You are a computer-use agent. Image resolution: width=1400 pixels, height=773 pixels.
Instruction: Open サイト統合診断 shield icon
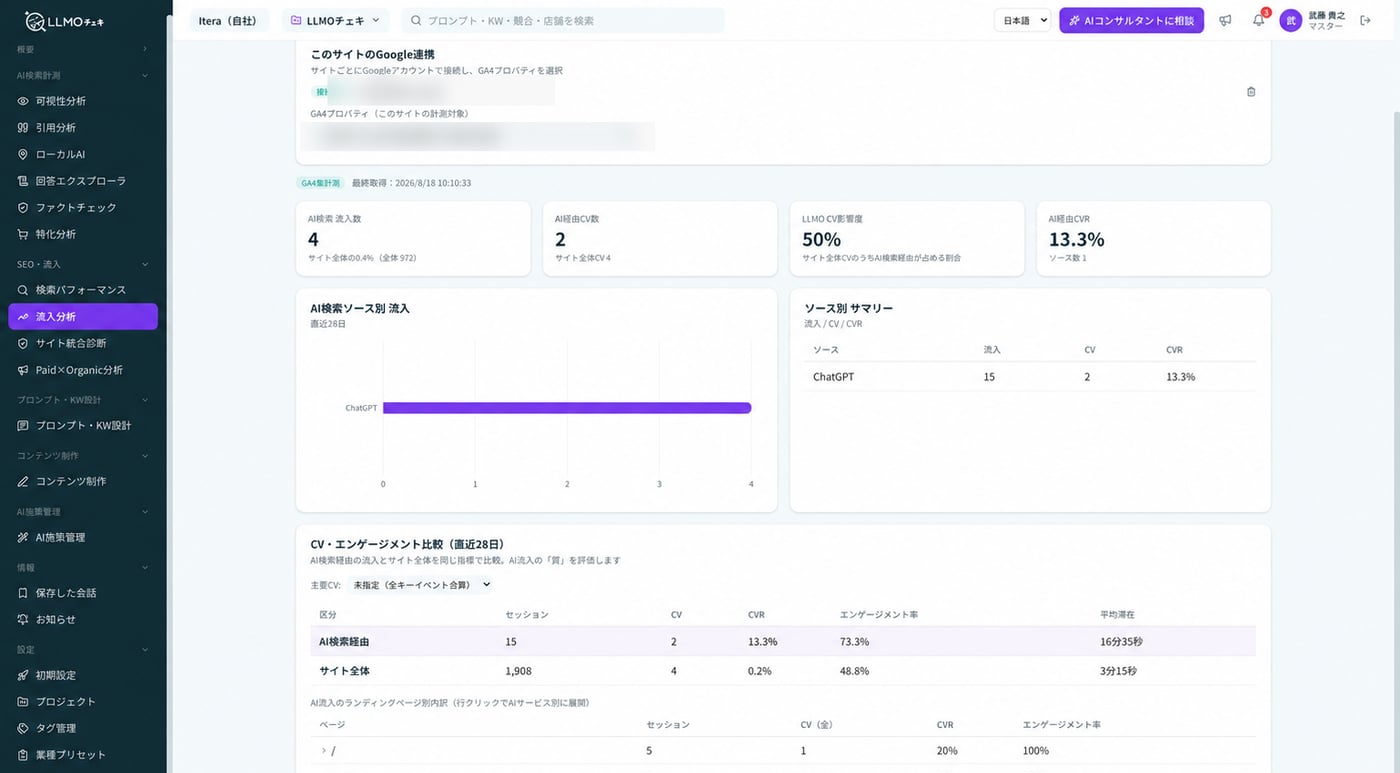coord(23,343)
